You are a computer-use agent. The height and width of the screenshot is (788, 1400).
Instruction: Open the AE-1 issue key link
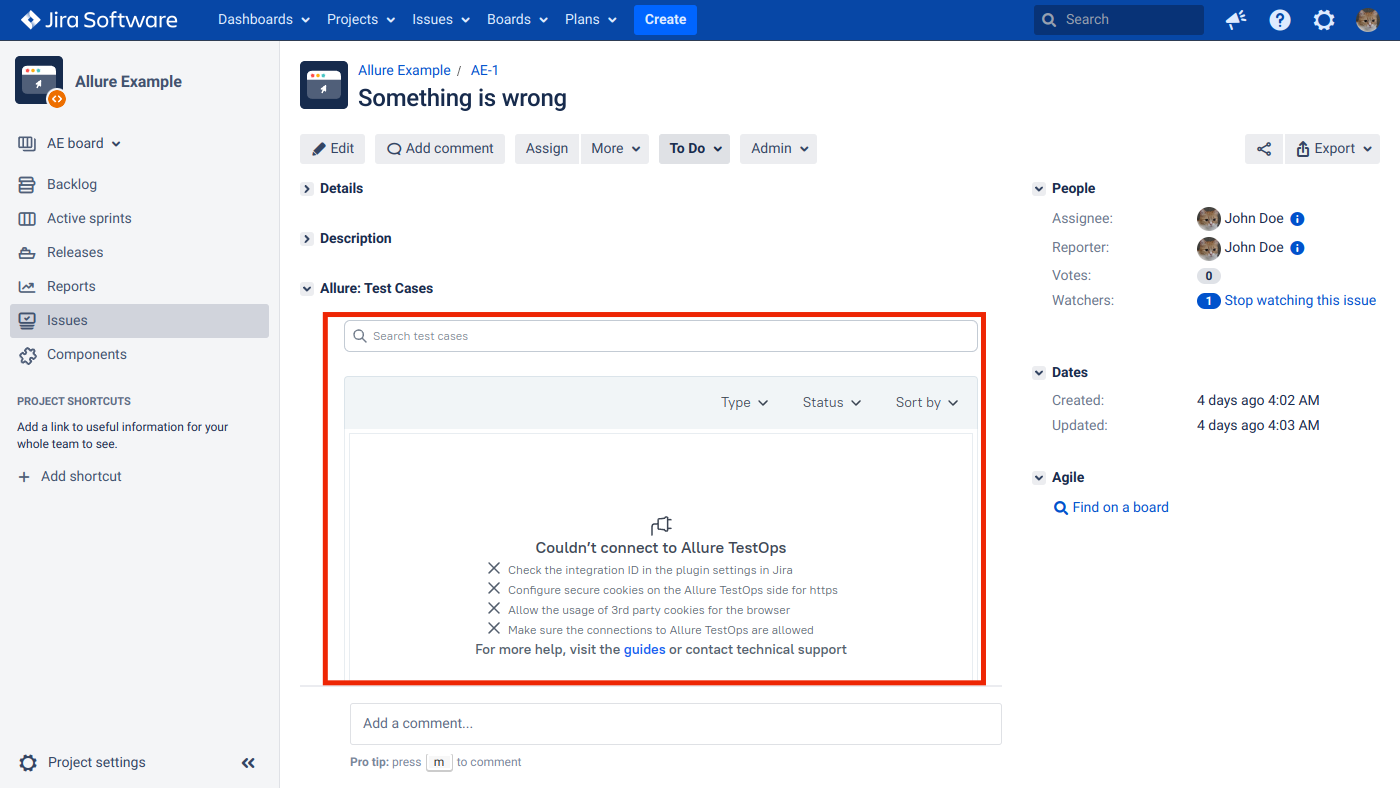pos(484,70)
